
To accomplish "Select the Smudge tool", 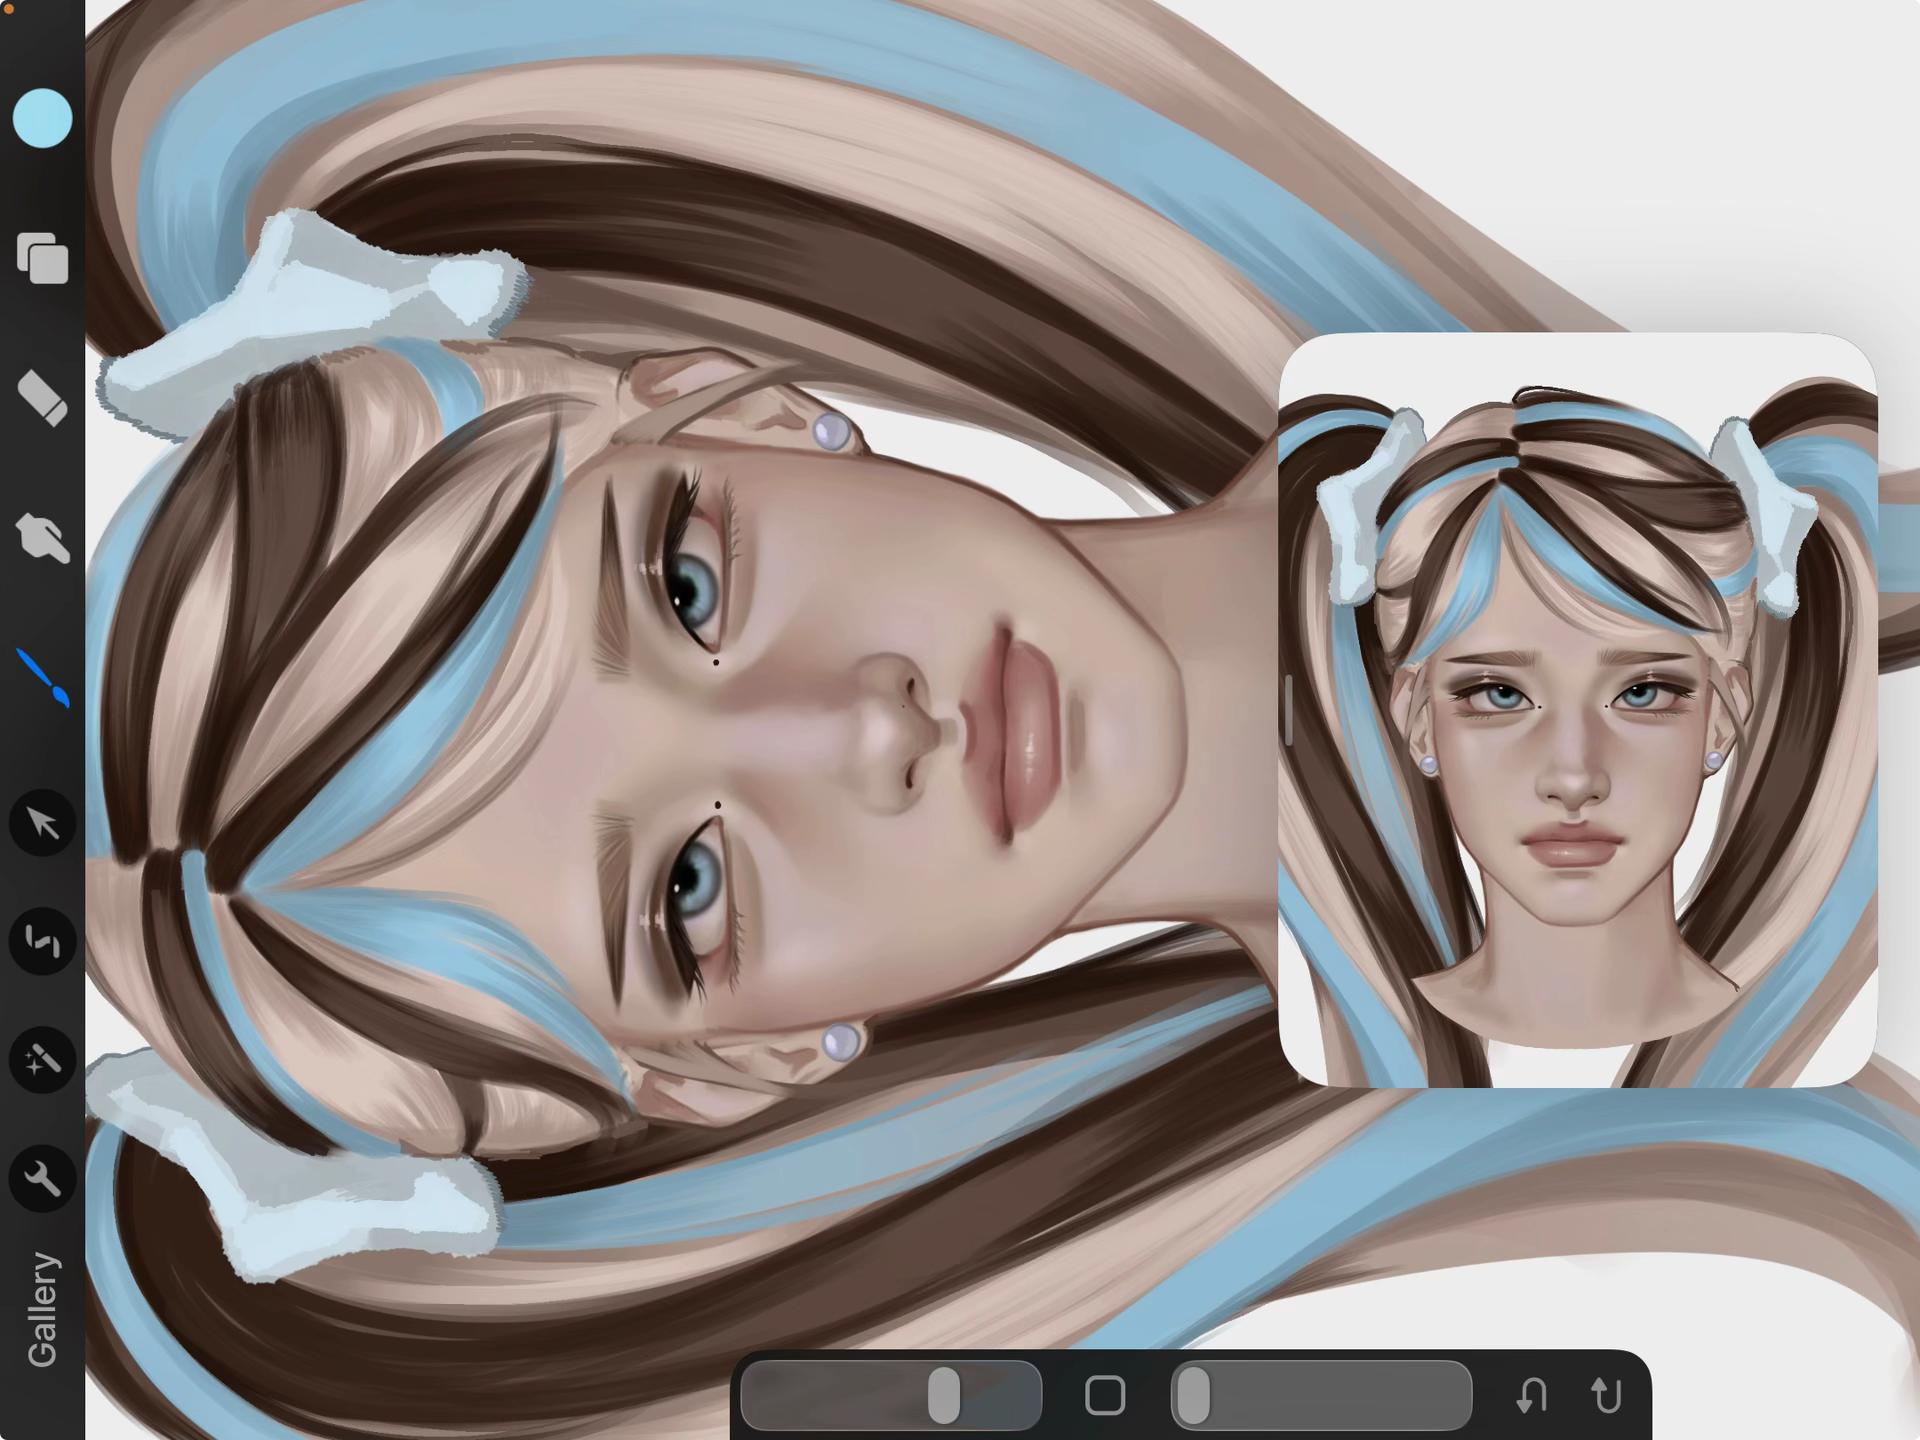I will point(42,538).
